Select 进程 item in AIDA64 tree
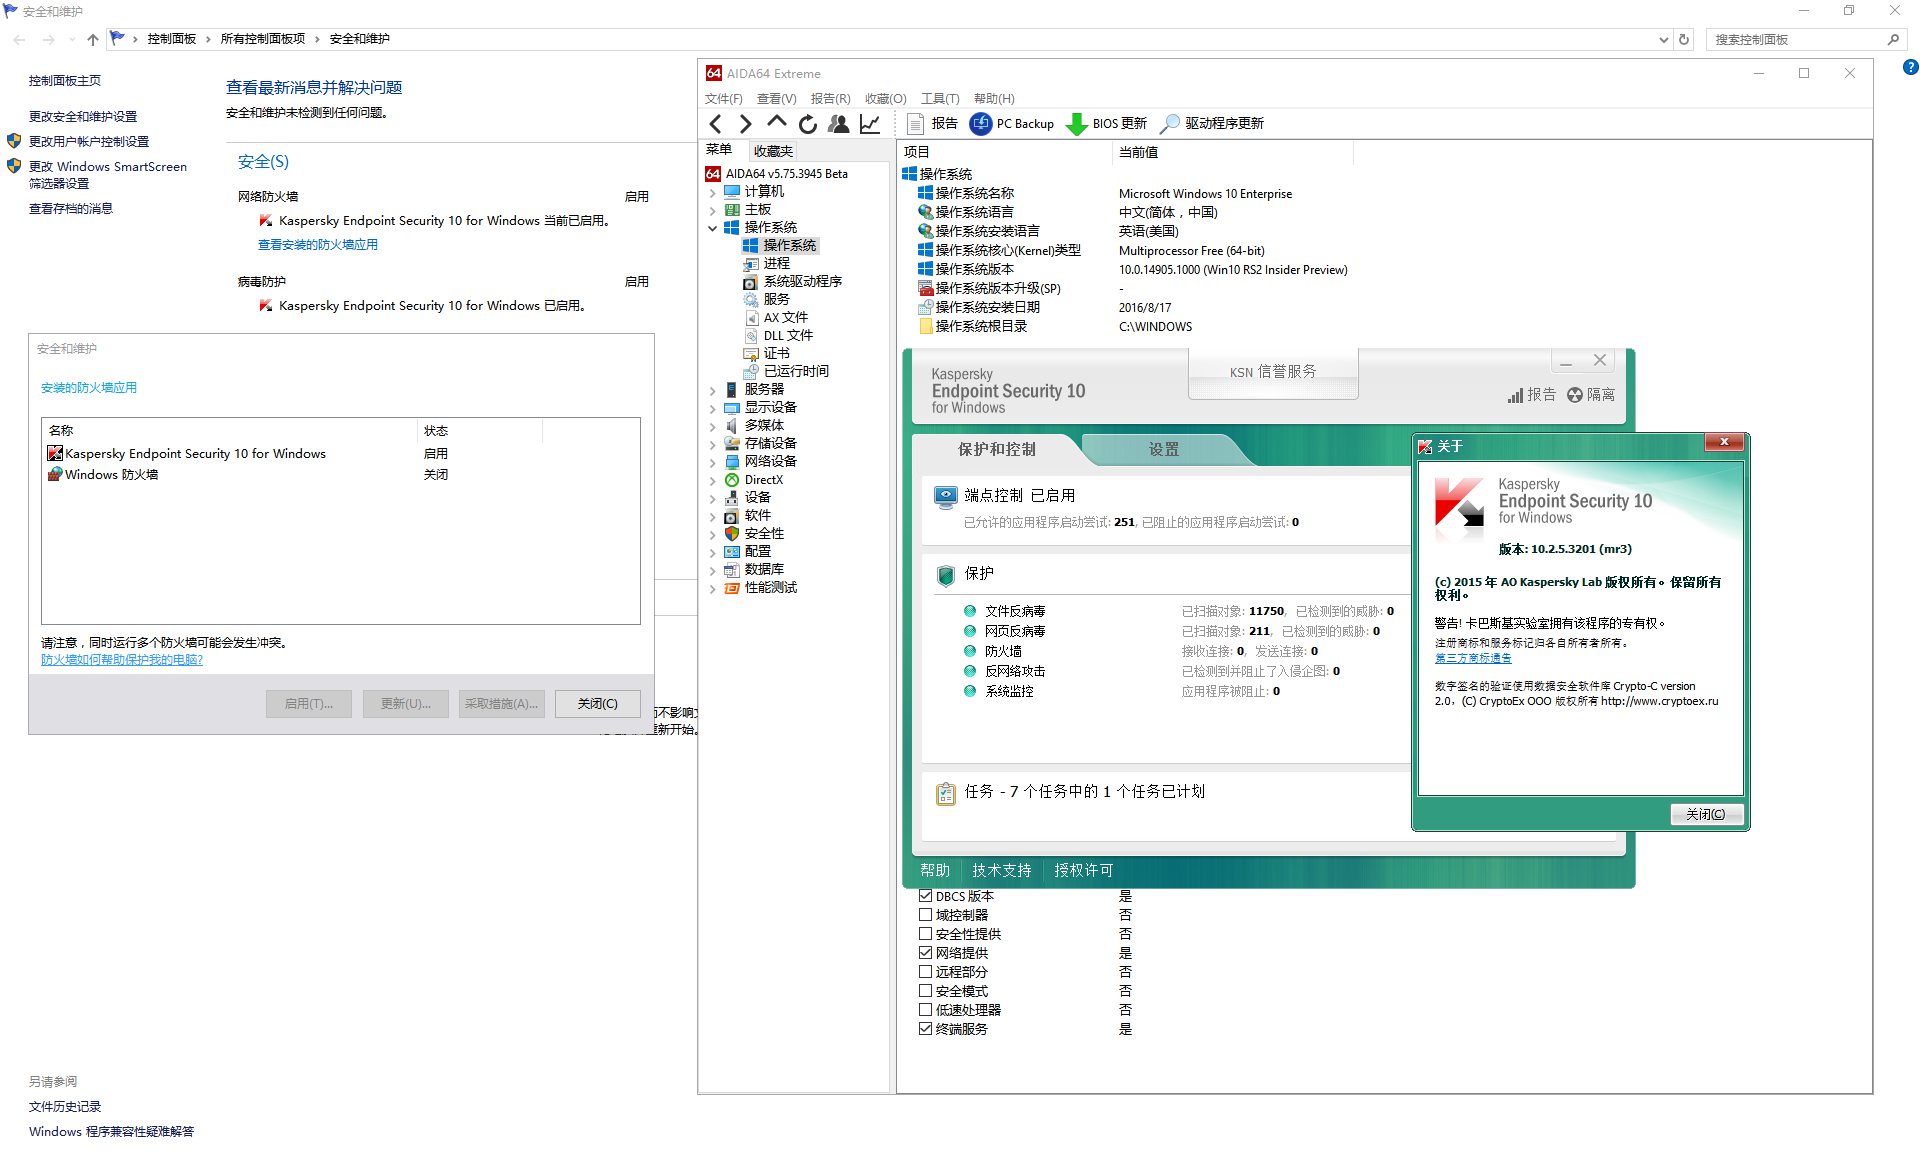This screenshot has width=1920, height=1158. [x=776, y=263]
